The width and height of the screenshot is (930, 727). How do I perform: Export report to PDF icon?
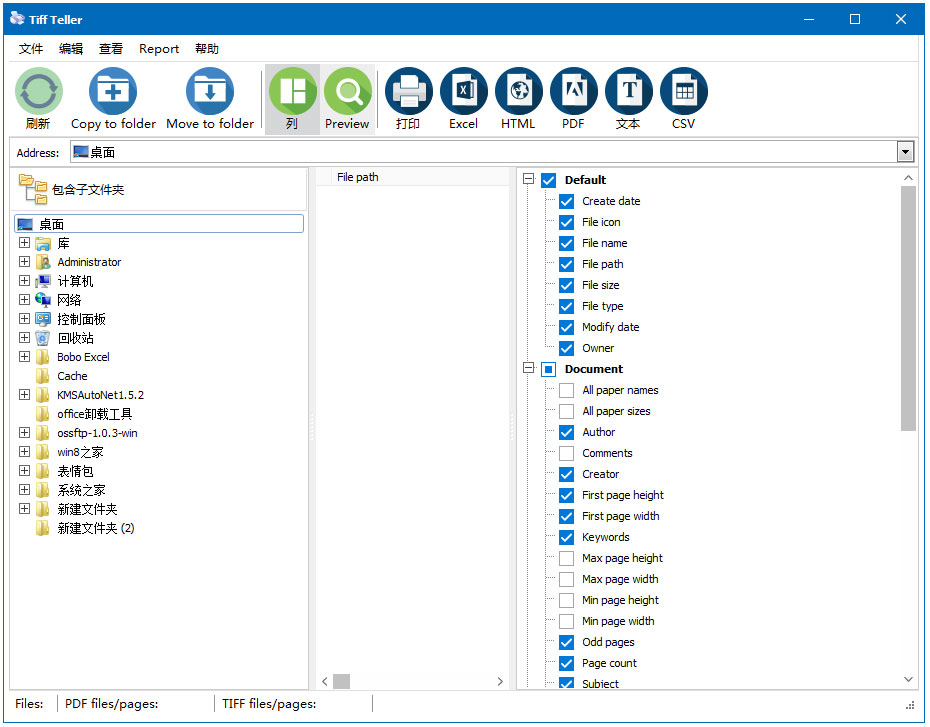[574, 91]
